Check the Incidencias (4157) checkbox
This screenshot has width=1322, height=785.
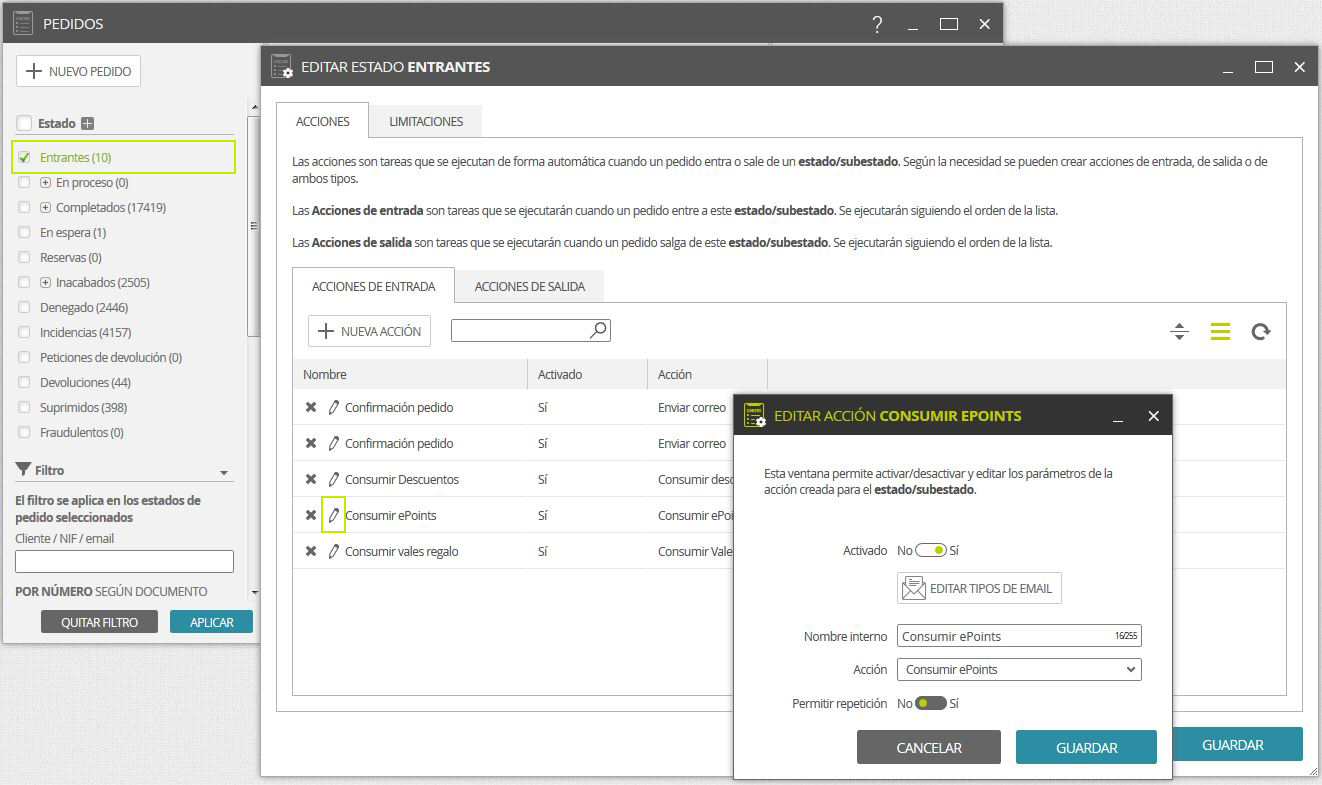point(24,332)
